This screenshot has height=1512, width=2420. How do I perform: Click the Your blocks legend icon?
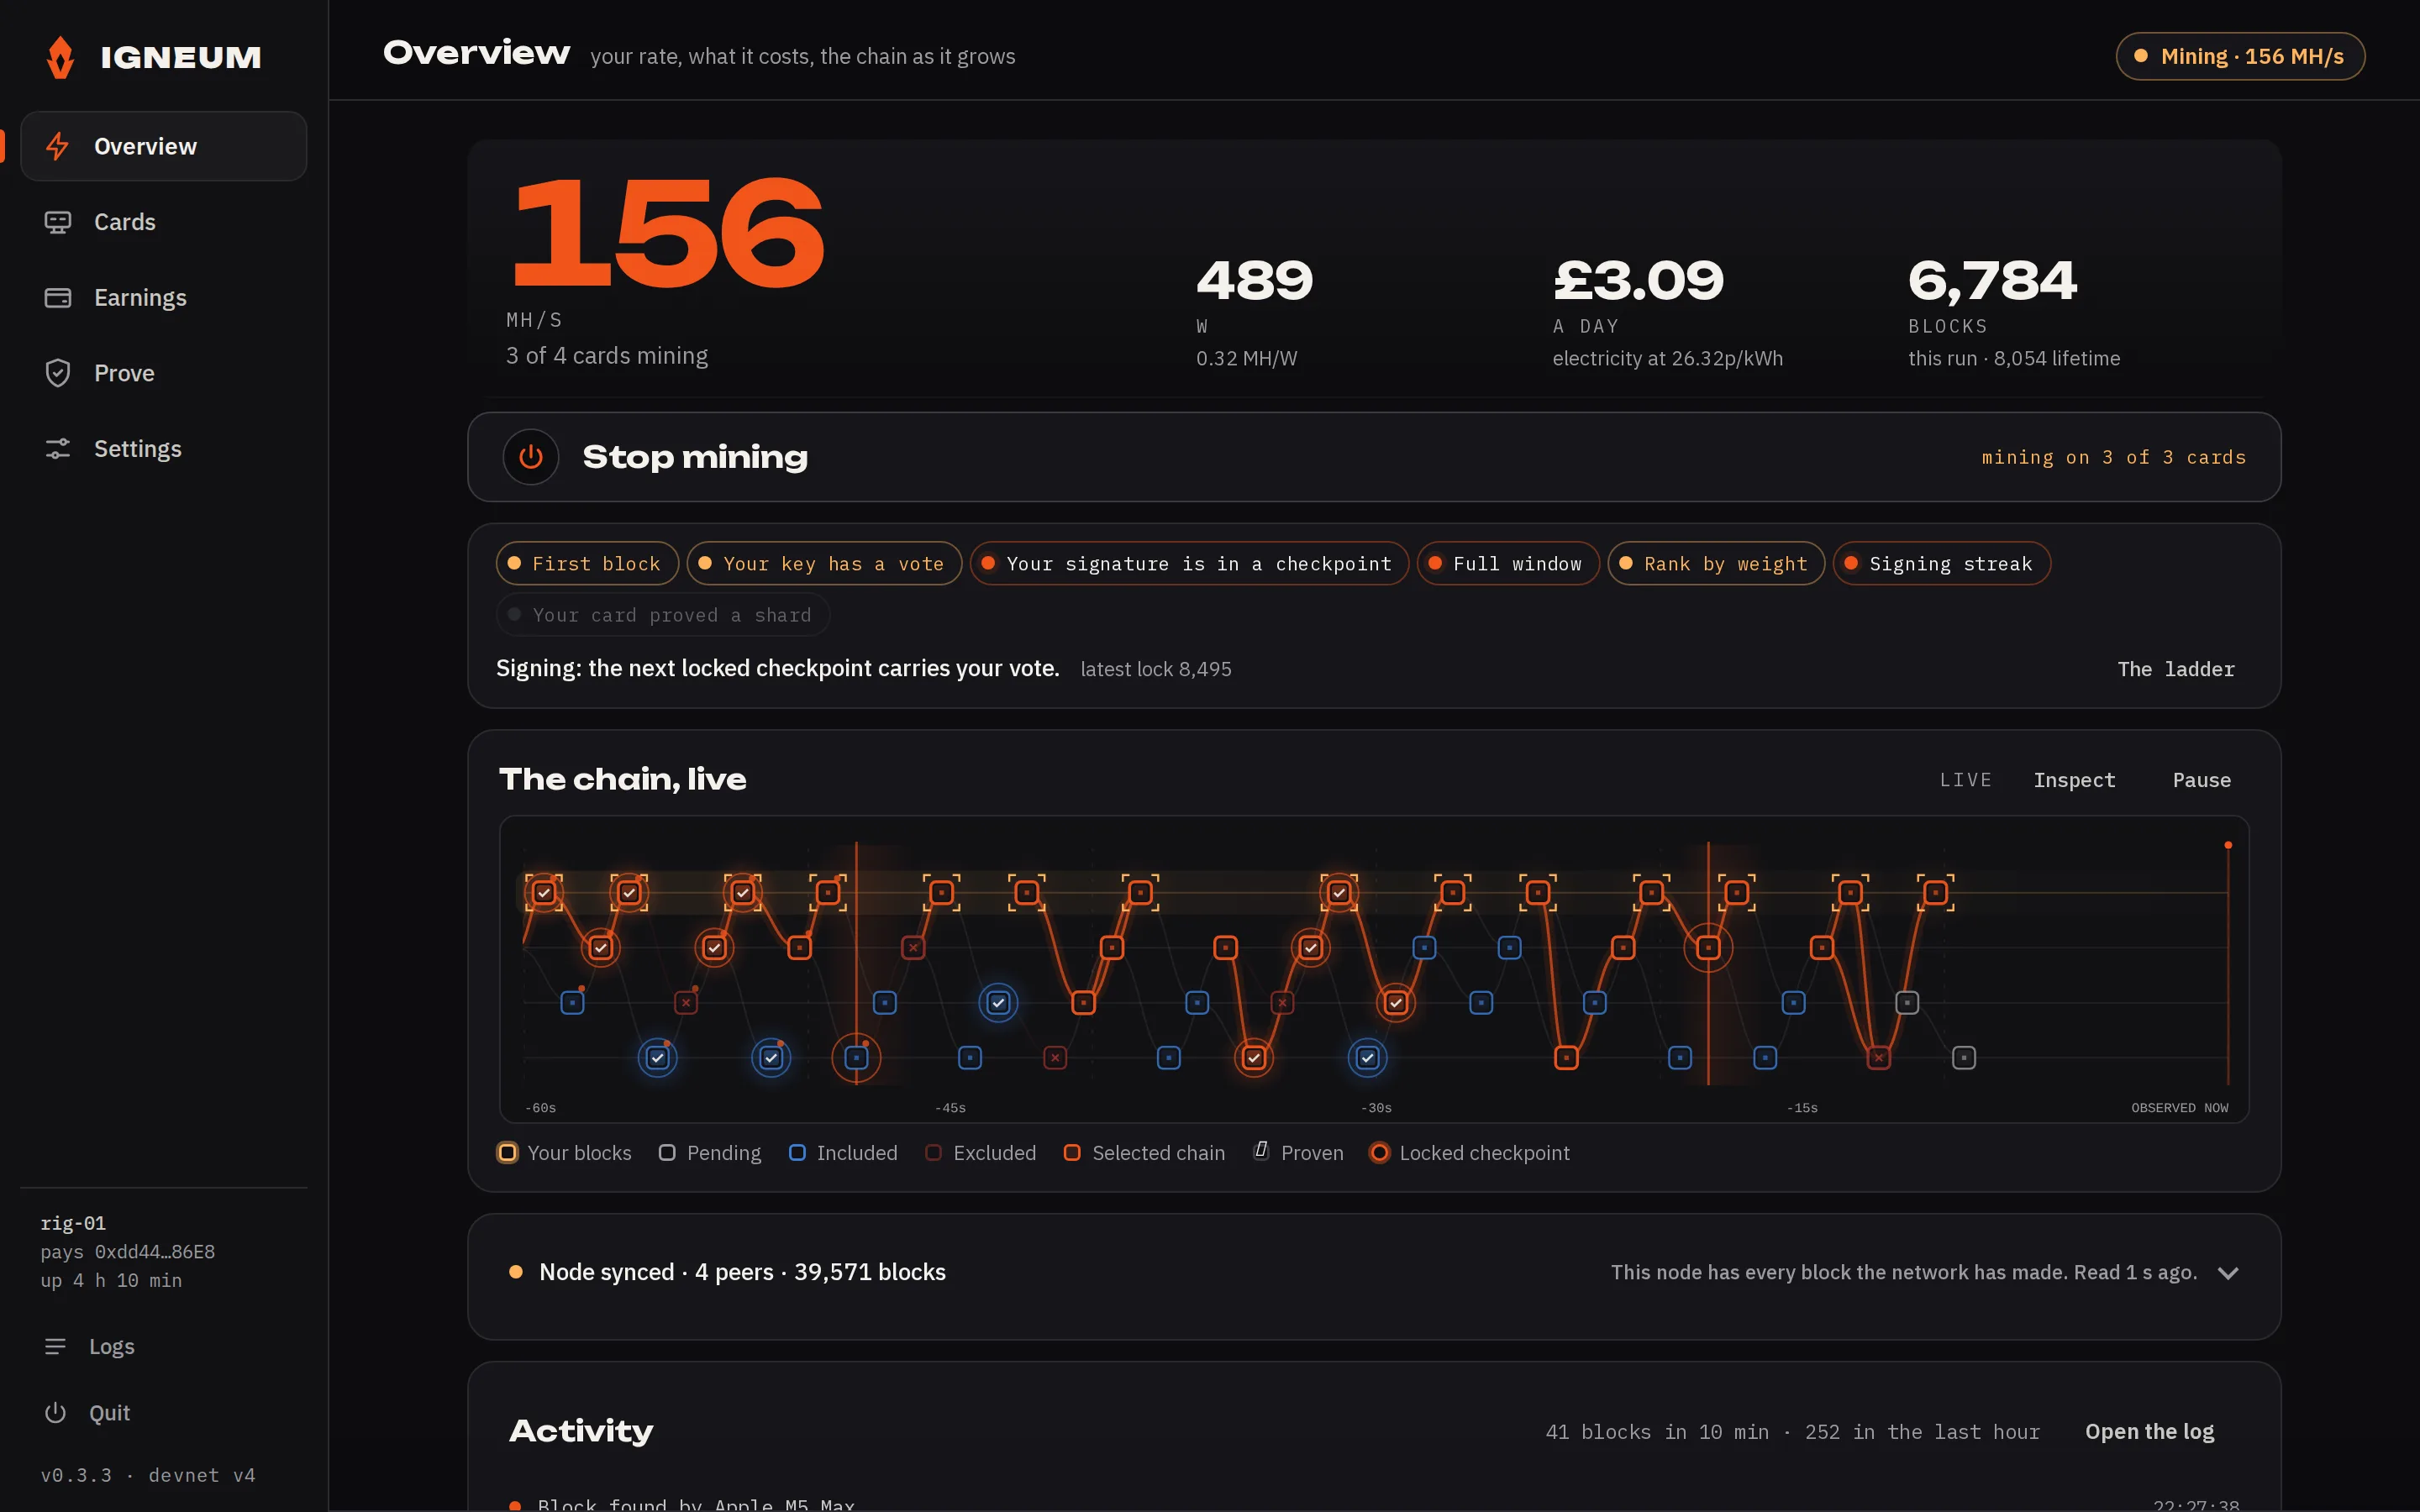pyautogui.click(x=507, y=1153)
